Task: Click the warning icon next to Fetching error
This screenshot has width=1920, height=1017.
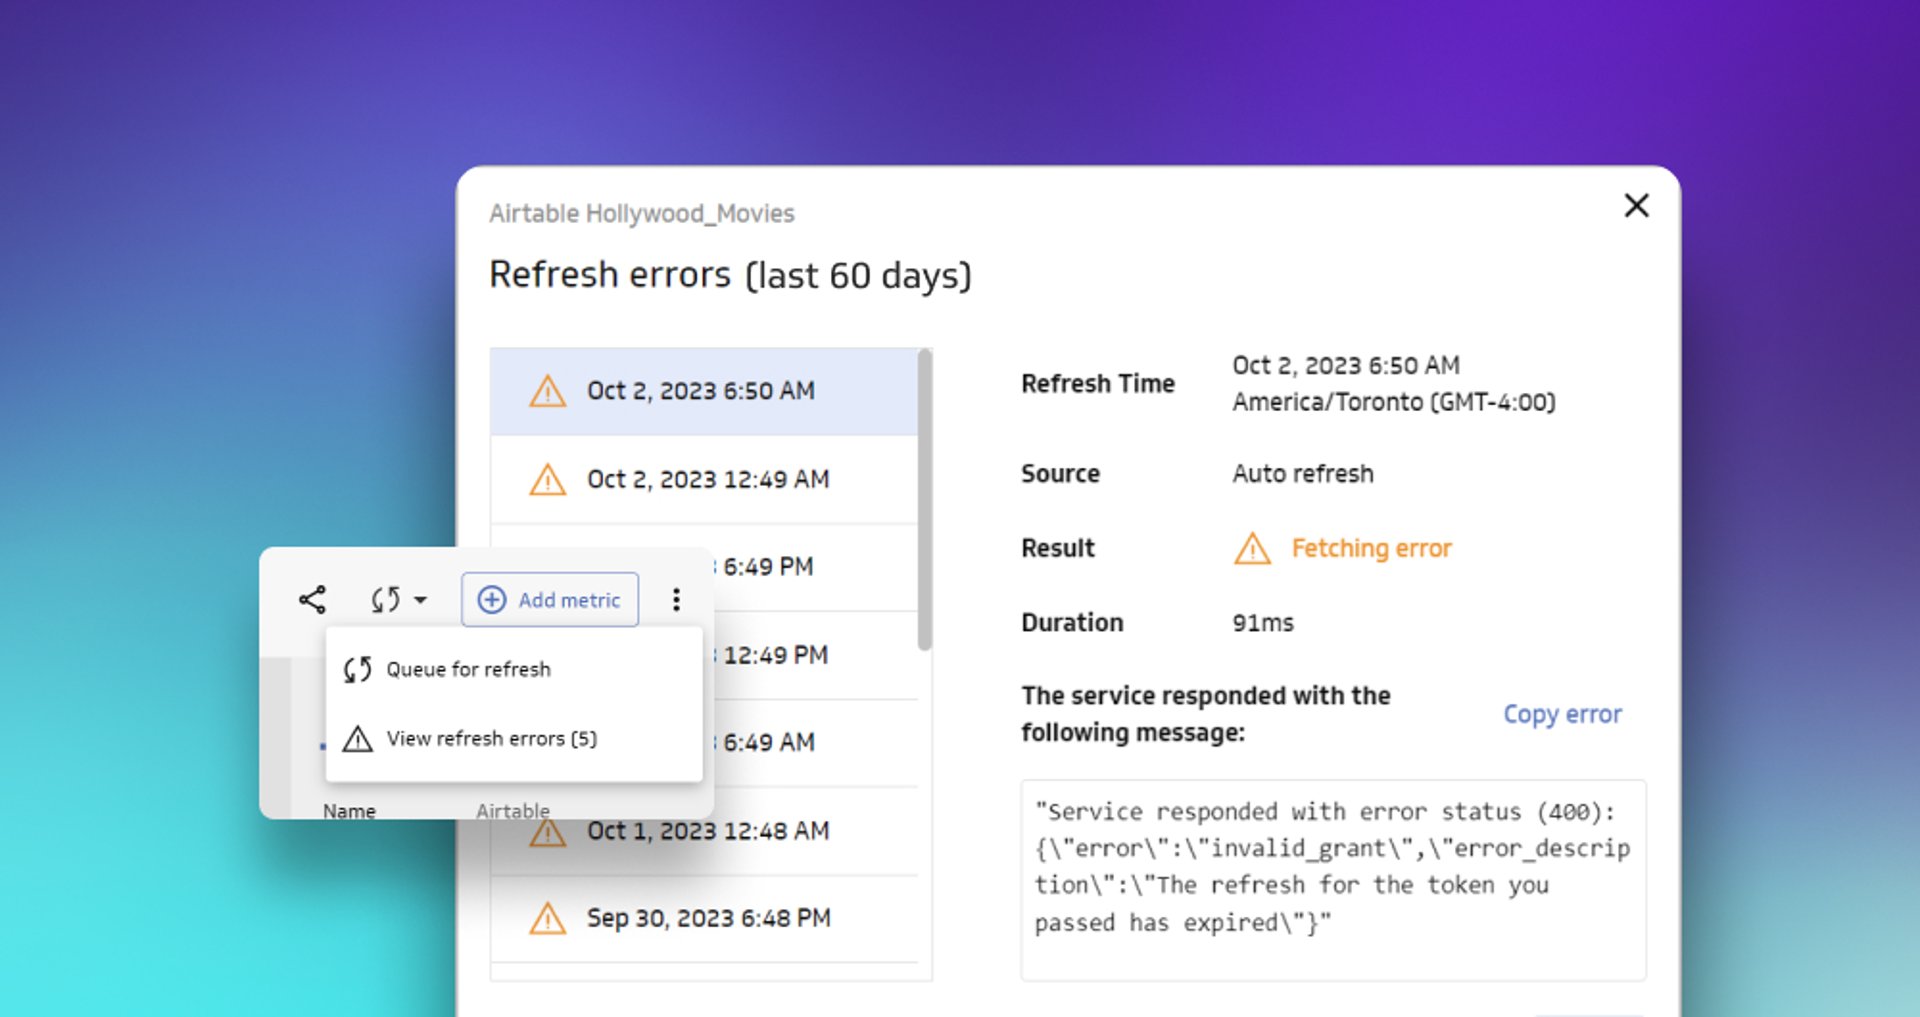Action: click(1252, 548)
